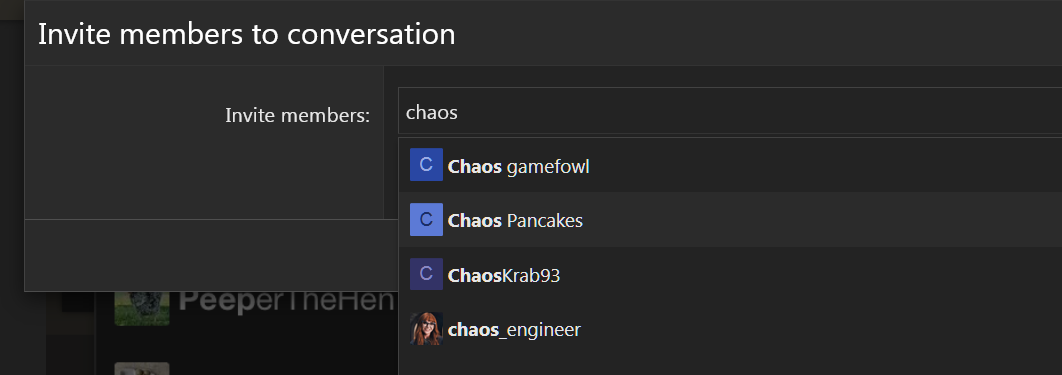Pick ChaosKrab93 from the member list

tap(730, 275)
